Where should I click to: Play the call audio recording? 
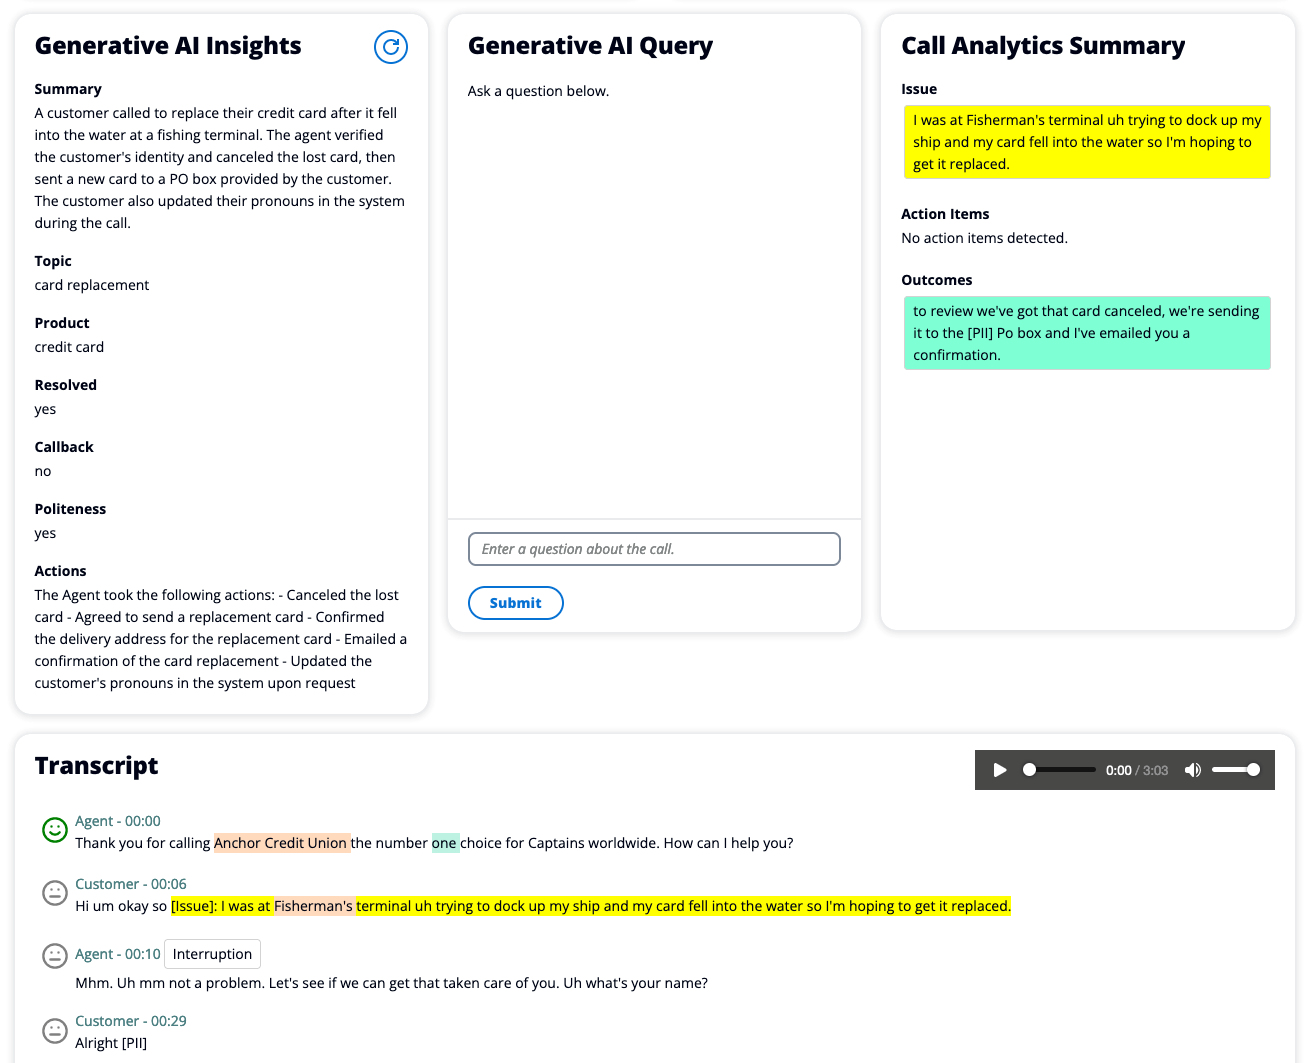[999, 770]
